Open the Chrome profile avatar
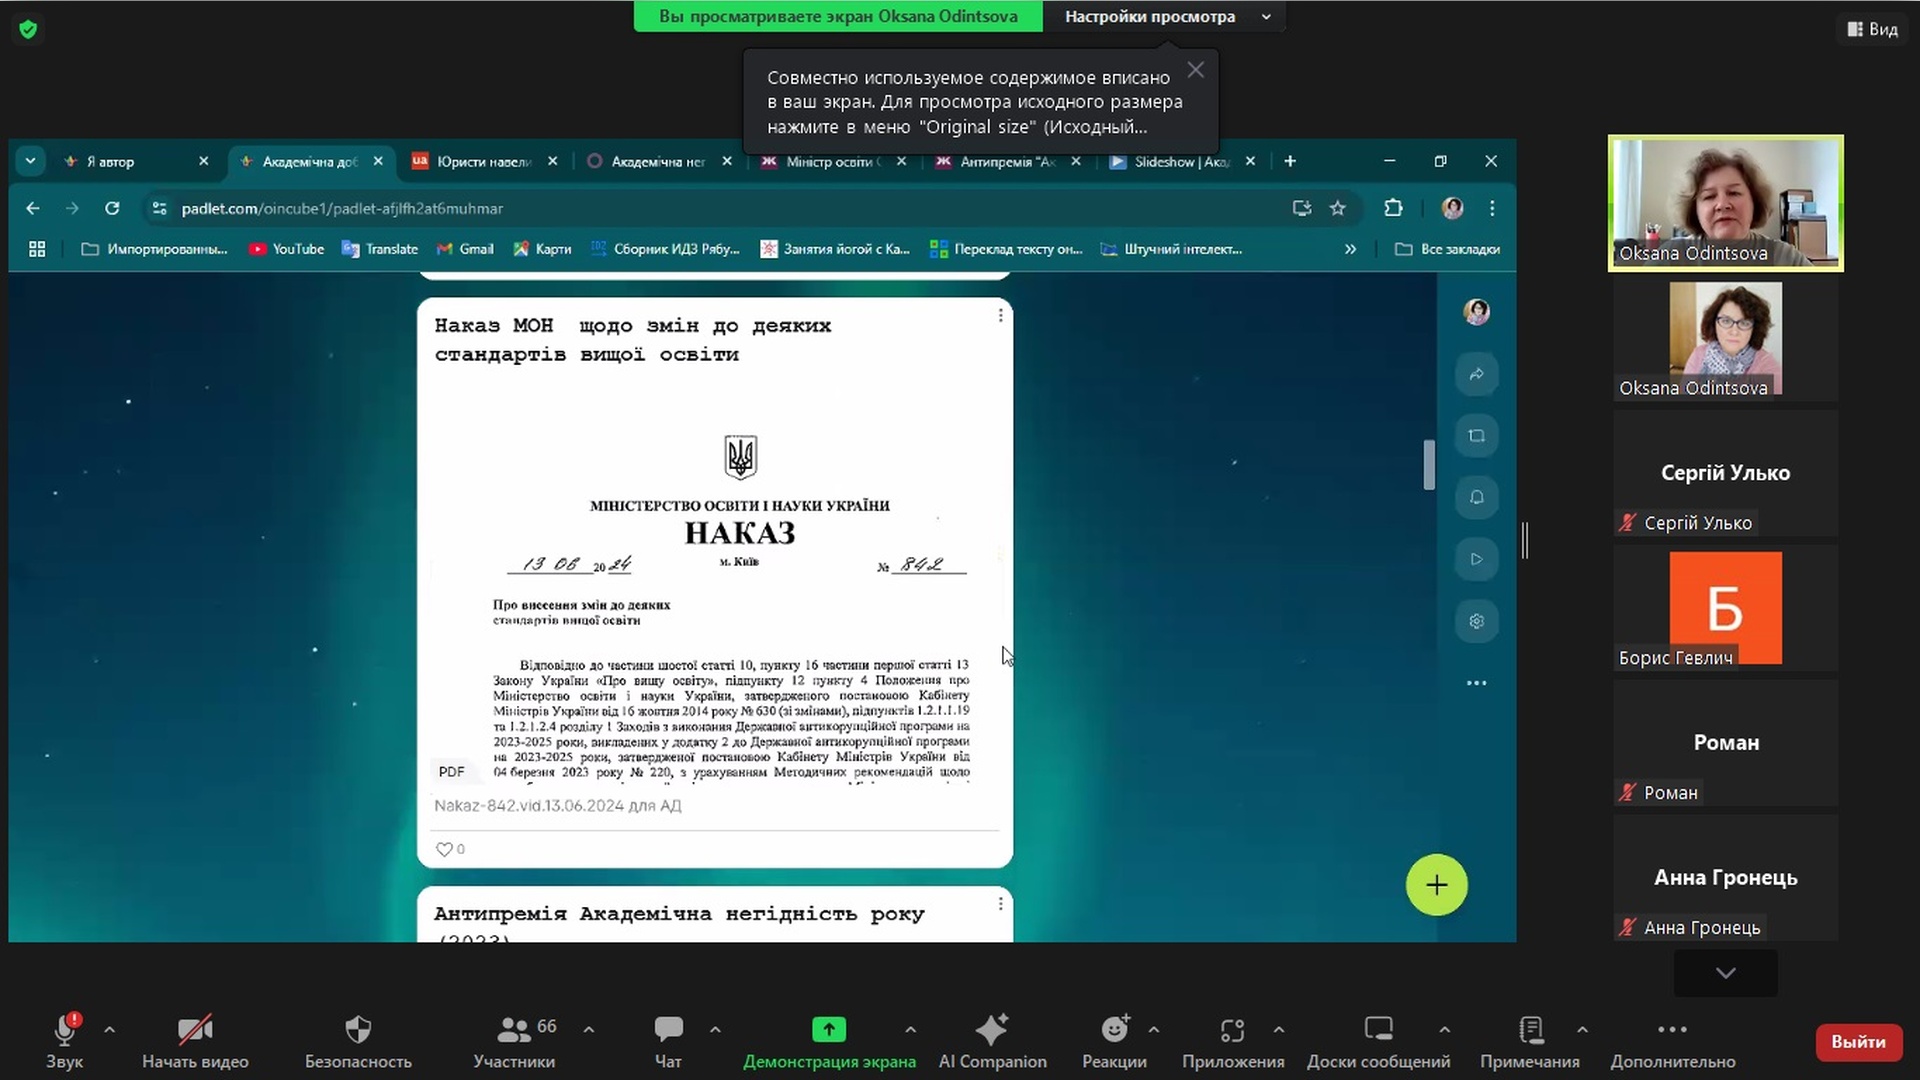 1453,208
